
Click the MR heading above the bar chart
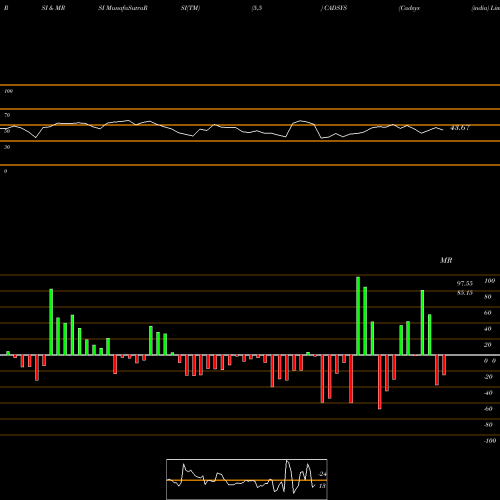tap(446, 260)
